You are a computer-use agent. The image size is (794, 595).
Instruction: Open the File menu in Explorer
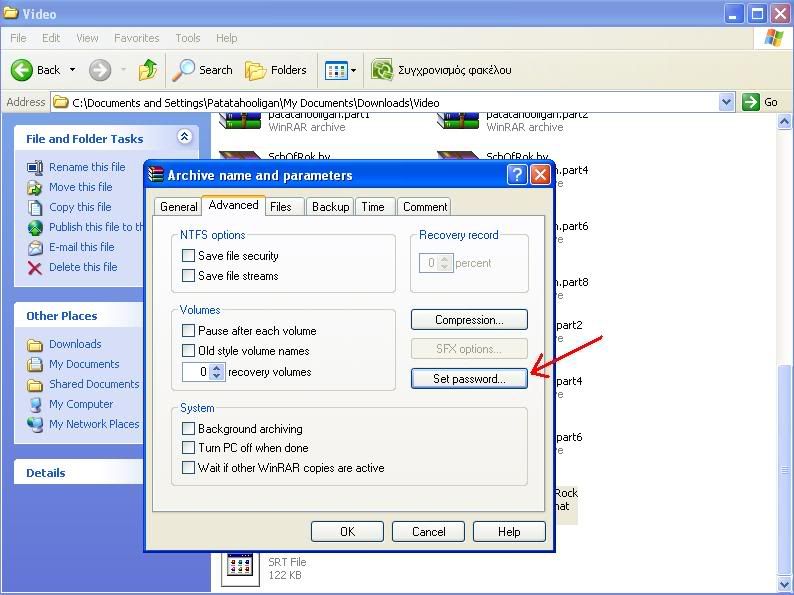tap(18, 38)
